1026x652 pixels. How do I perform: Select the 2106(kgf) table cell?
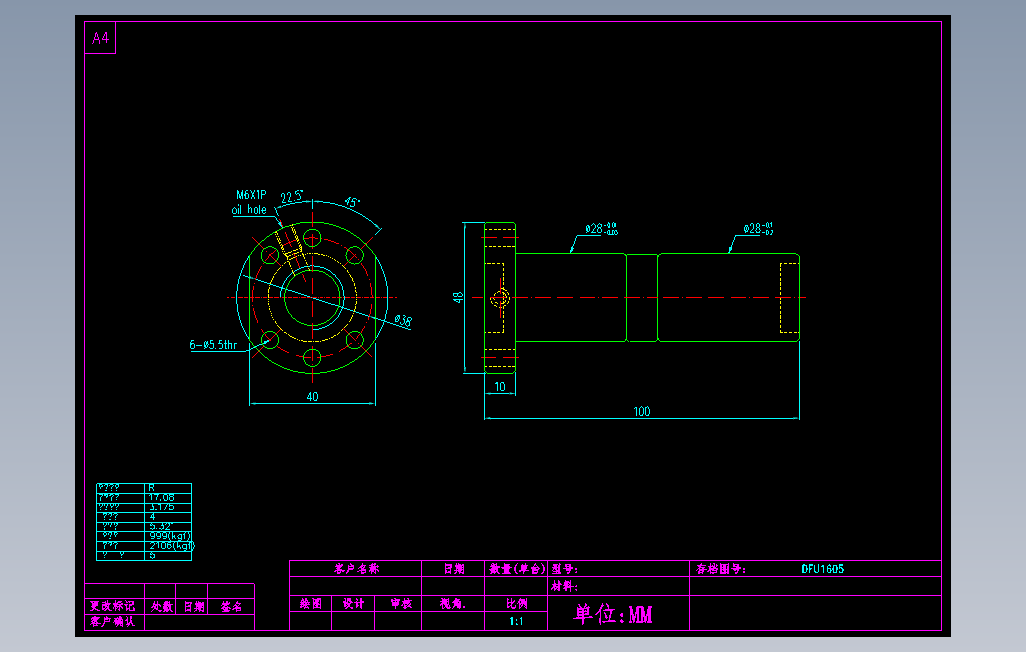pos(168,545)
